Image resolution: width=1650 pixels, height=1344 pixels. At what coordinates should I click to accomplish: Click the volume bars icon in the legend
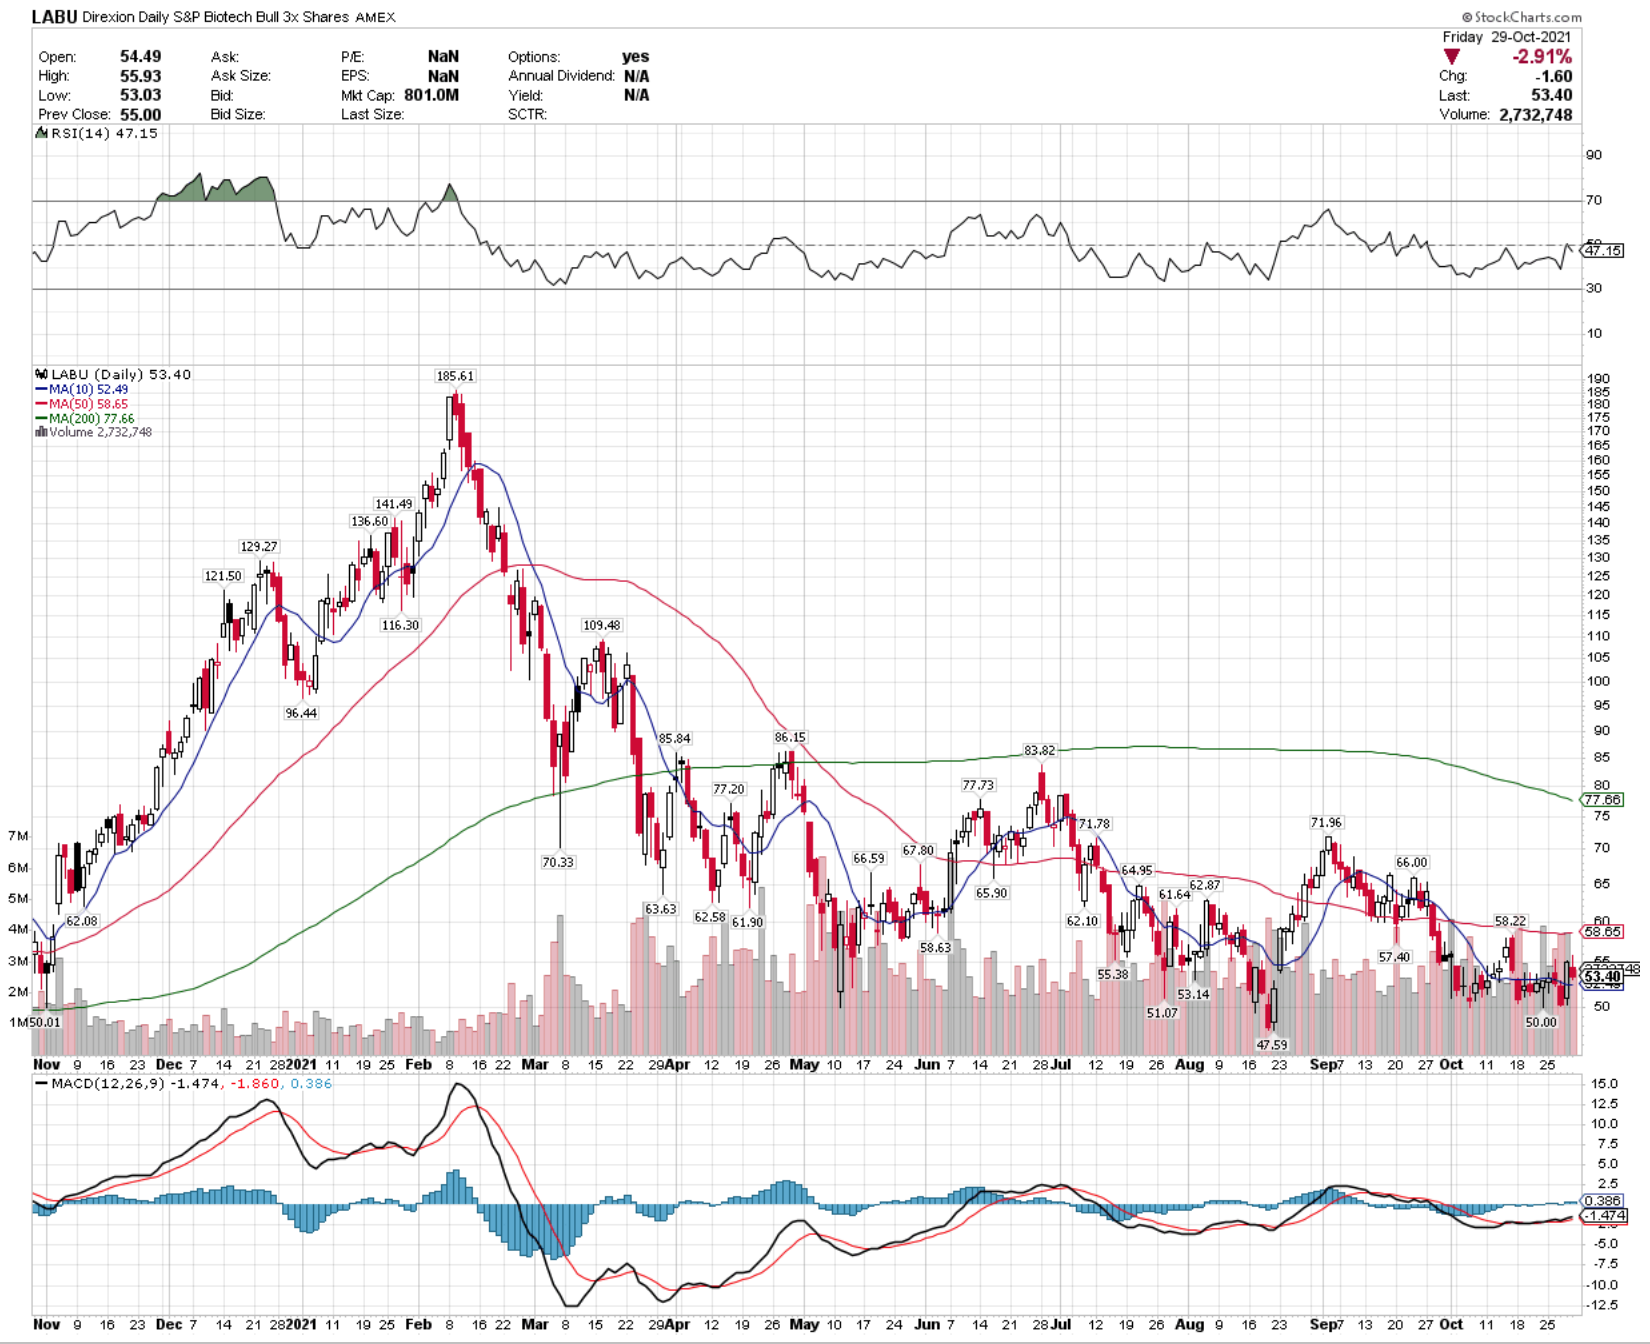(41, 432)
